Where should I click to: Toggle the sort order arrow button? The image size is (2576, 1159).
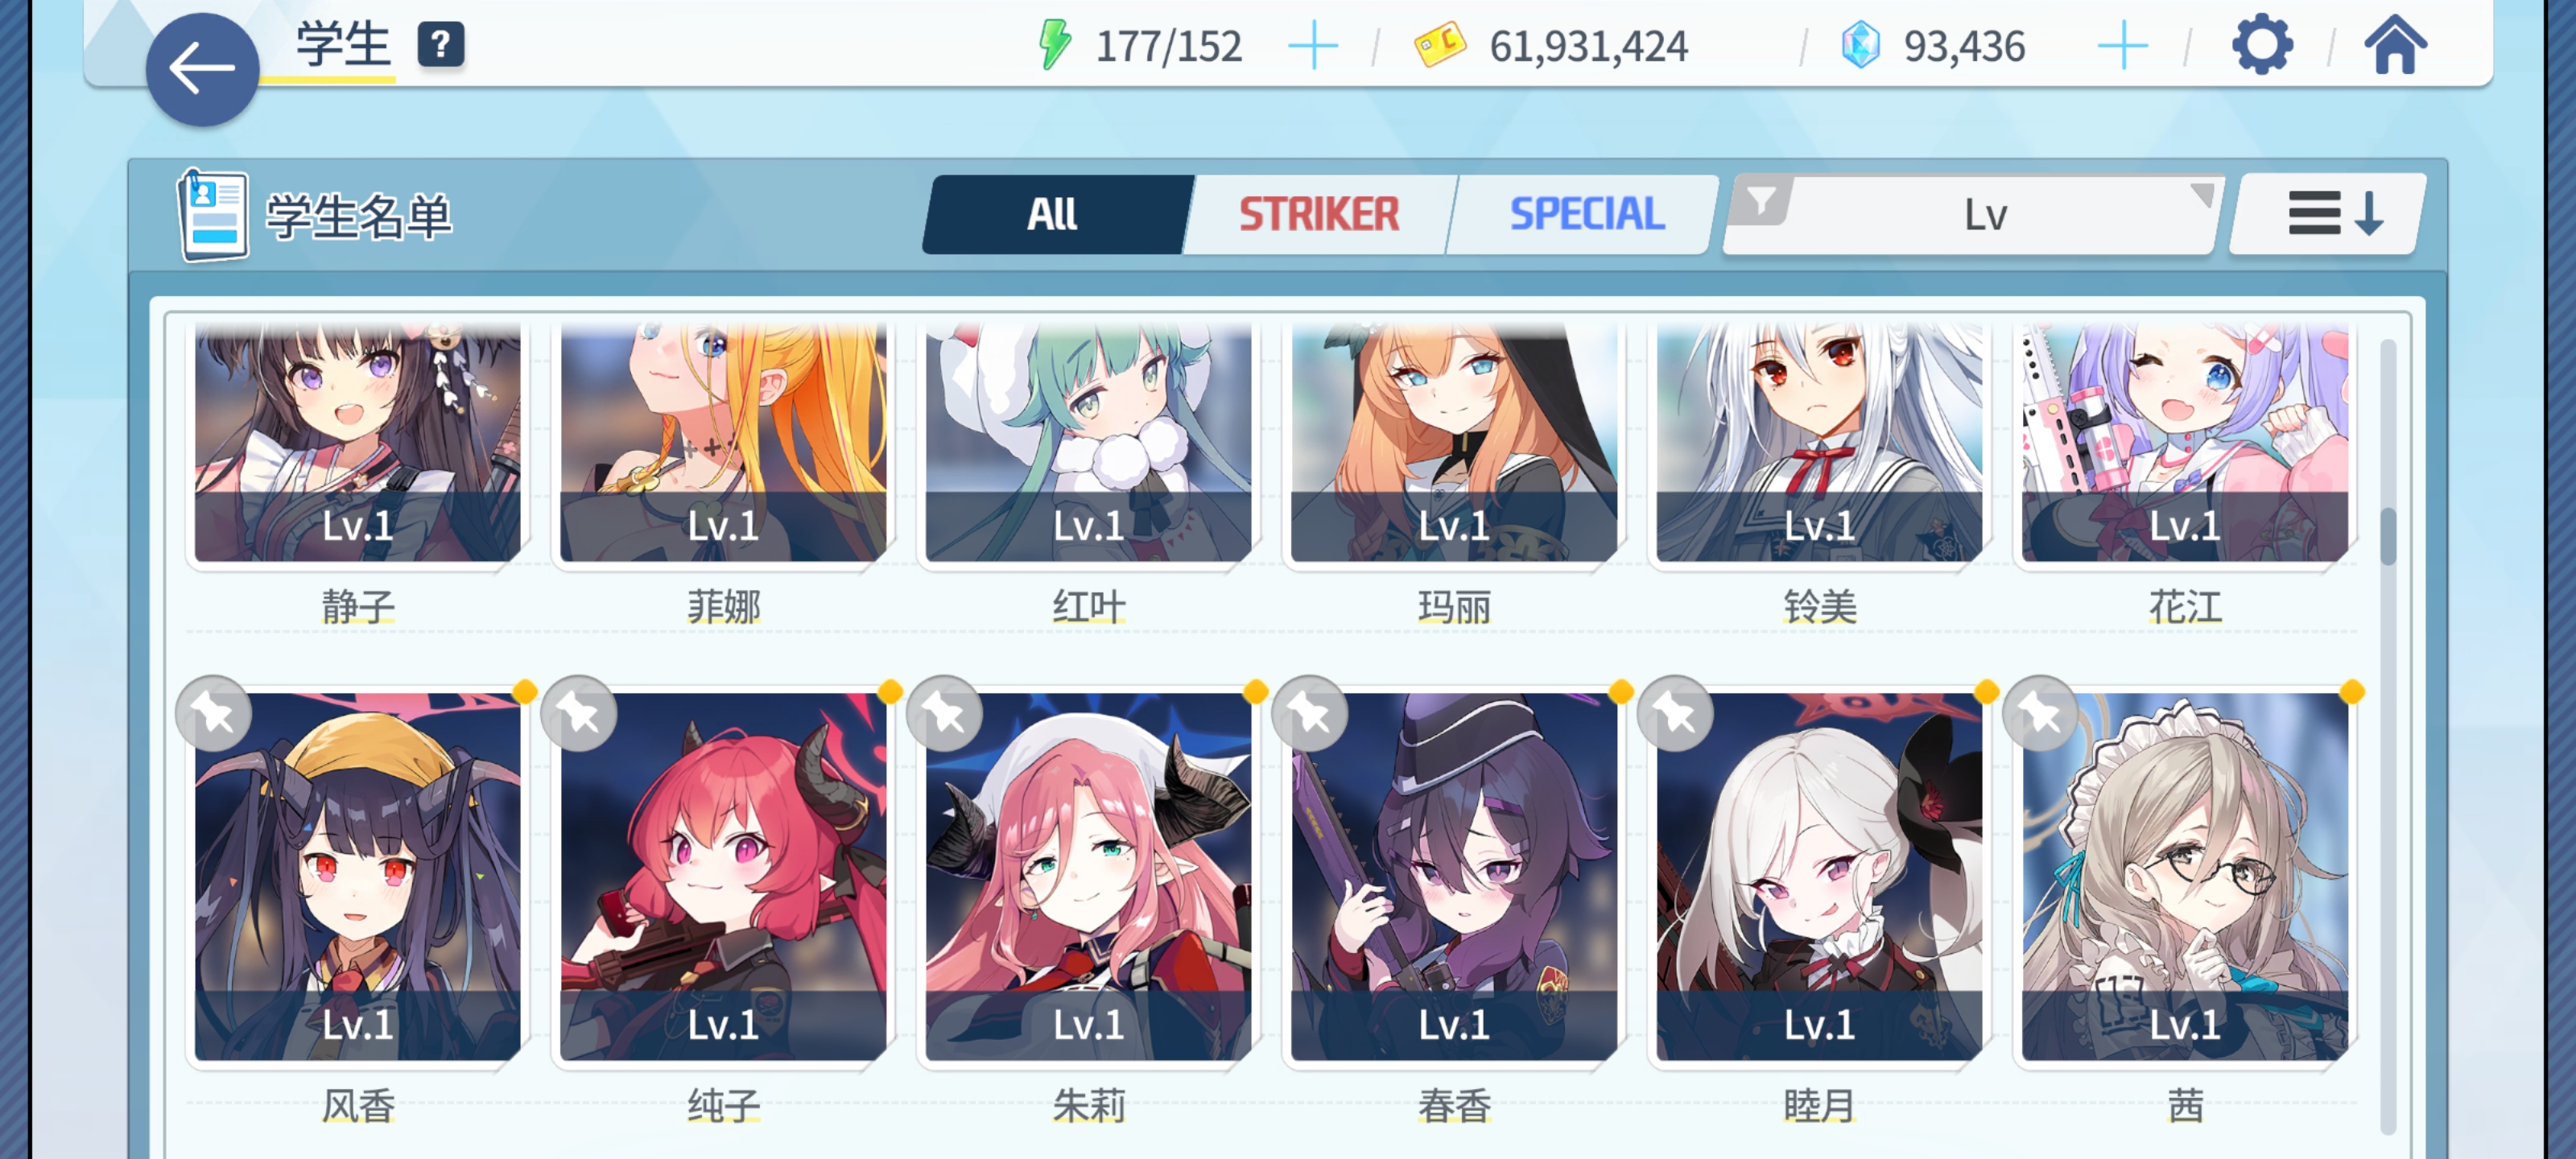2329,214
